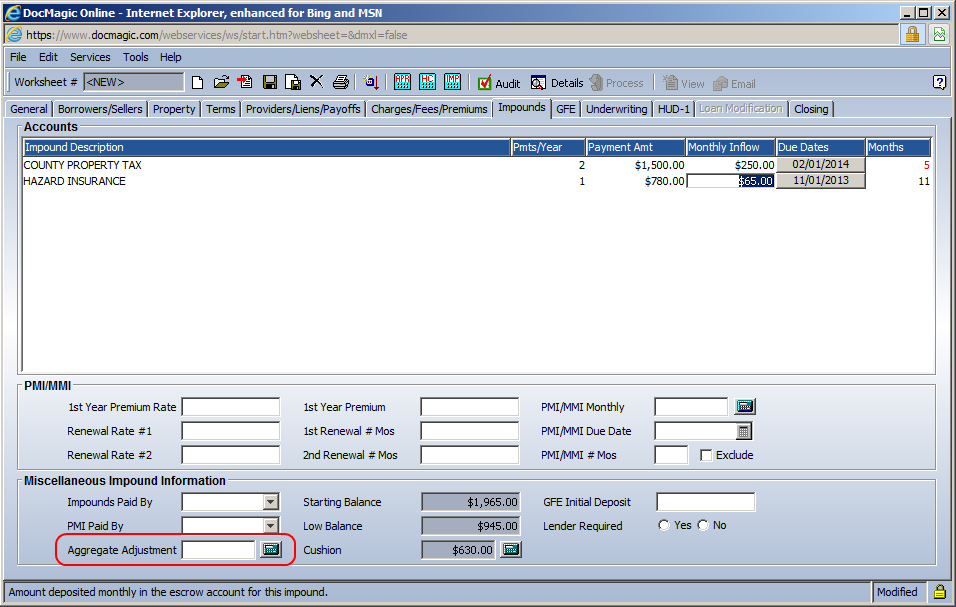
Task: Click the Pmts/Year column header
Action: (x=548, y=147)
